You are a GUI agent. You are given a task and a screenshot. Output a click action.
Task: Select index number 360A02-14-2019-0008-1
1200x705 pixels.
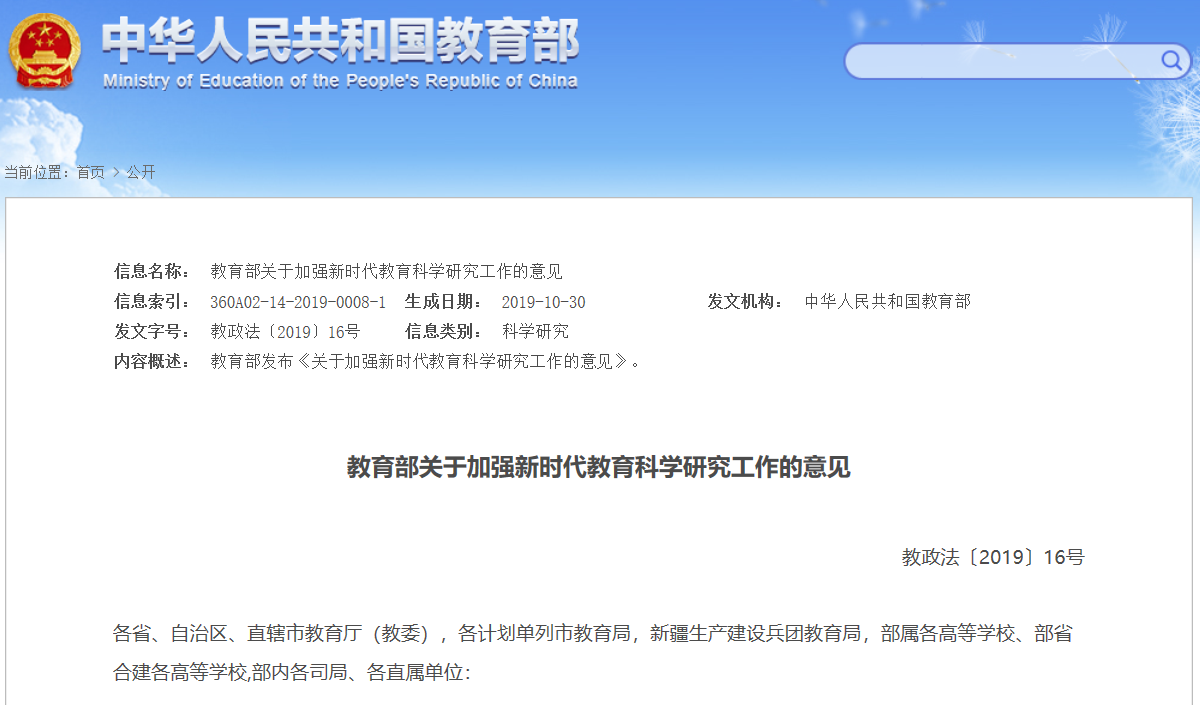click(298, 302)
